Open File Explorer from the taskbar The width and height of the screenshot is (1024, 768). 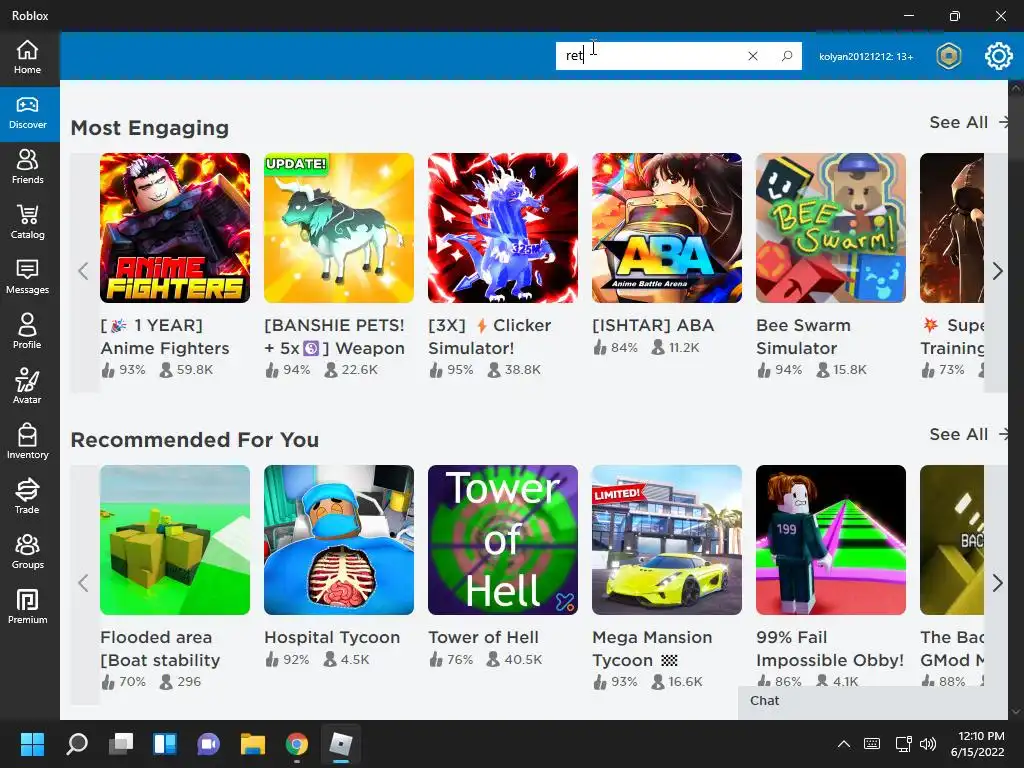[x=253, y=744]
